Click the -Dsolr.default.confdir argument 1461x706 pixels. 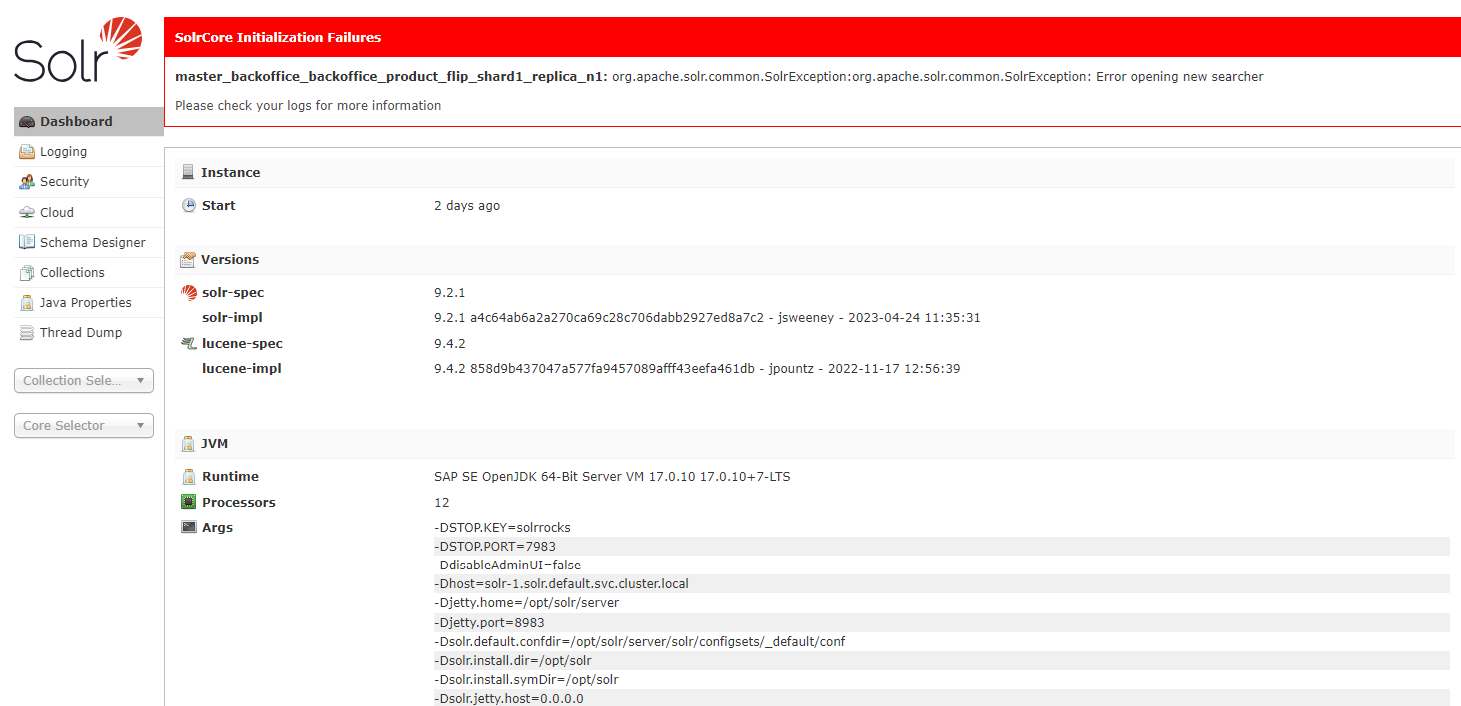[x=640, y=641]
